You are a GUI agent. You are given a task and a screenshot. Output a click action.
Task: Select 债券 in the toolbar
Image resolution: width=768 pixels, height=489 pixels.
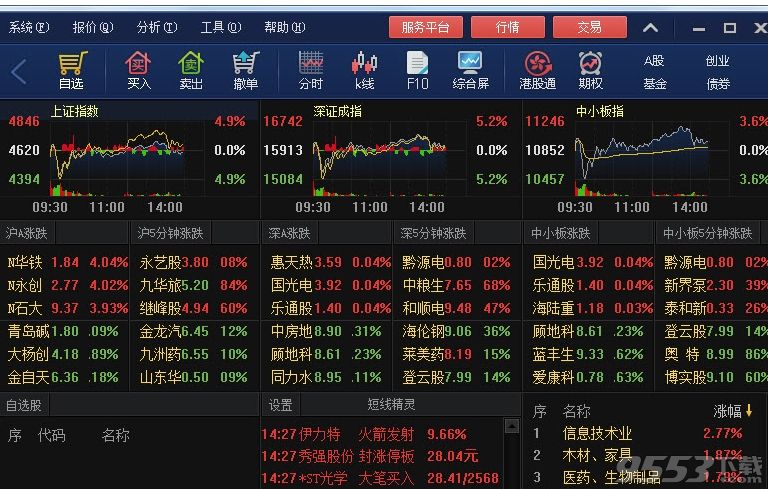pyautogui.click(x=718, y=84)
